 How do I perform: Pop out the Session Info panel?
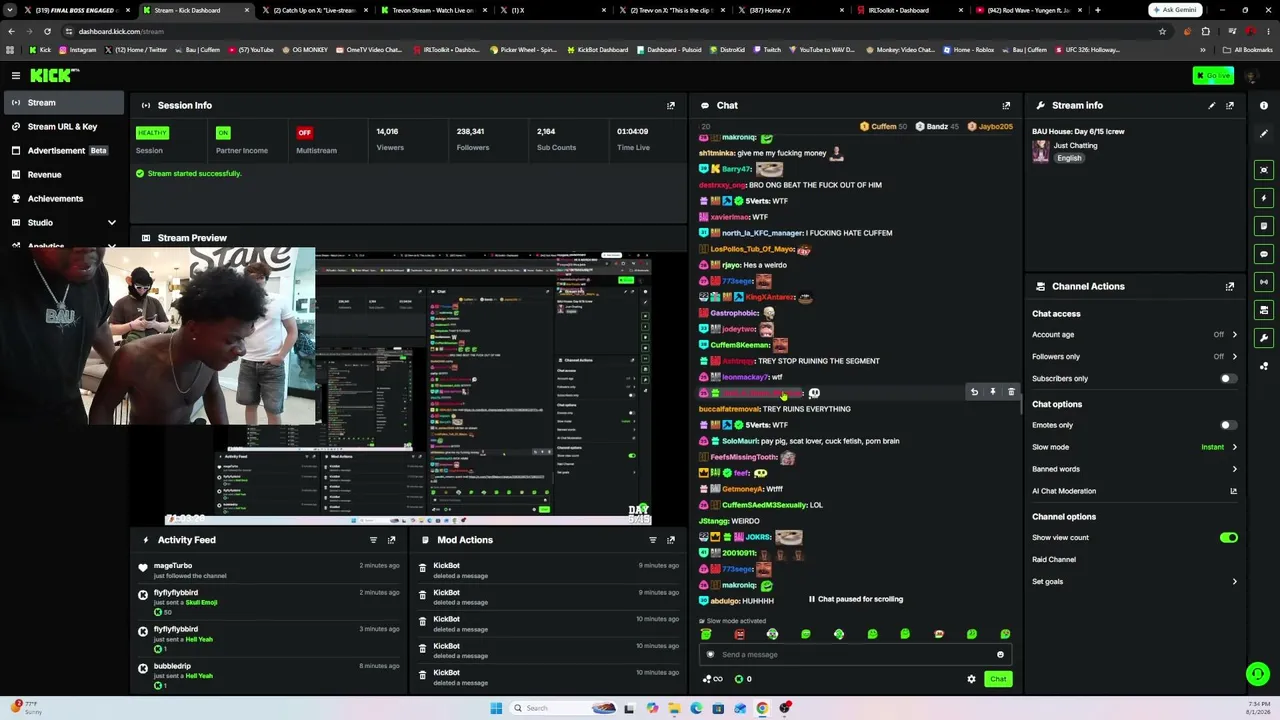pos(671,105)
